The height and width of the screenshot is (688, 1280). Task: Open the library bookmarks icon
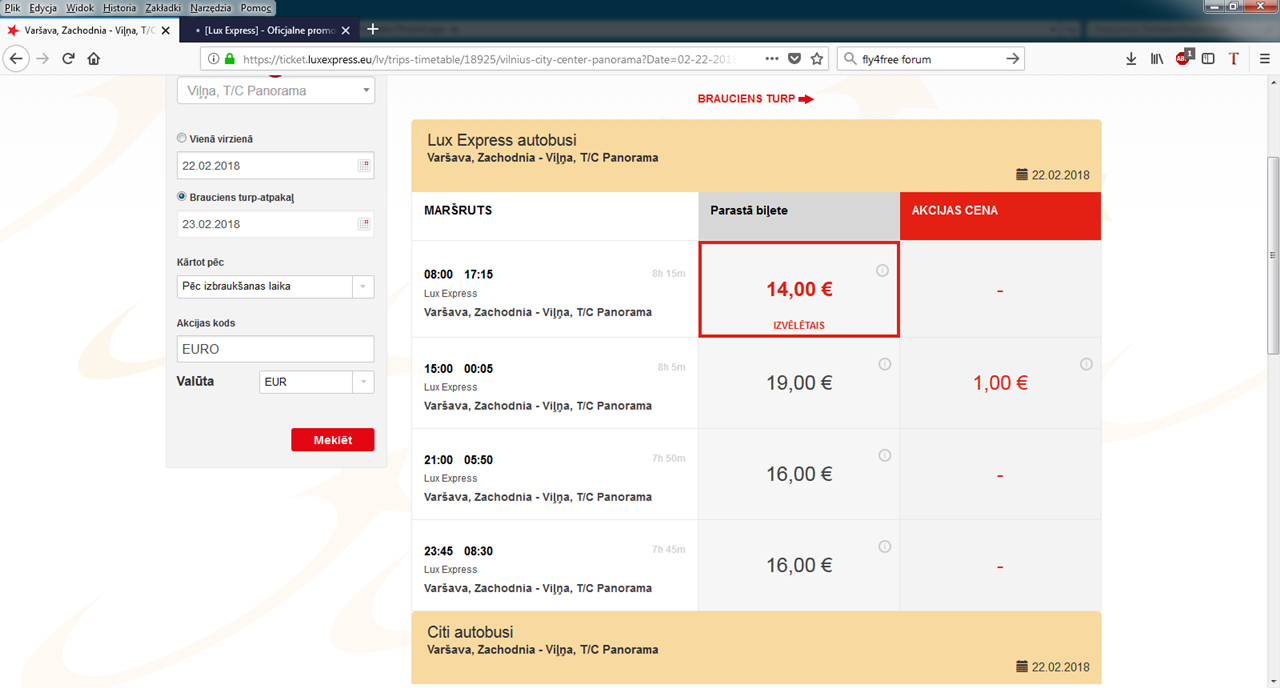(1157, 59)
